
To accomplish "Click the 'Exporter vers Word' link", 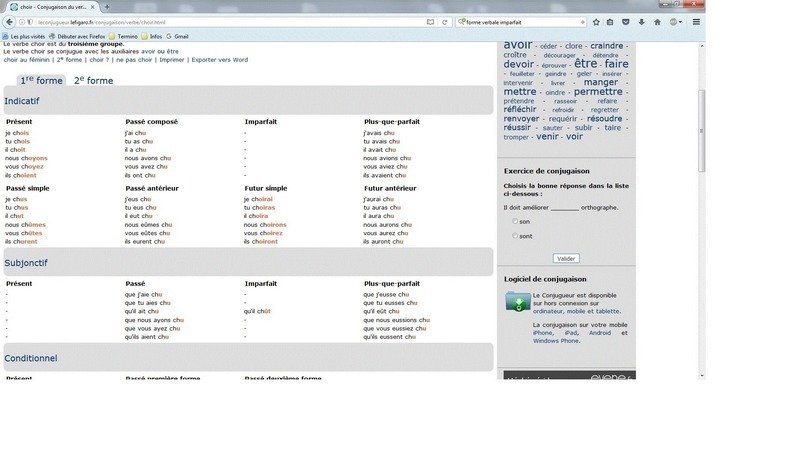I will point(219,60).
